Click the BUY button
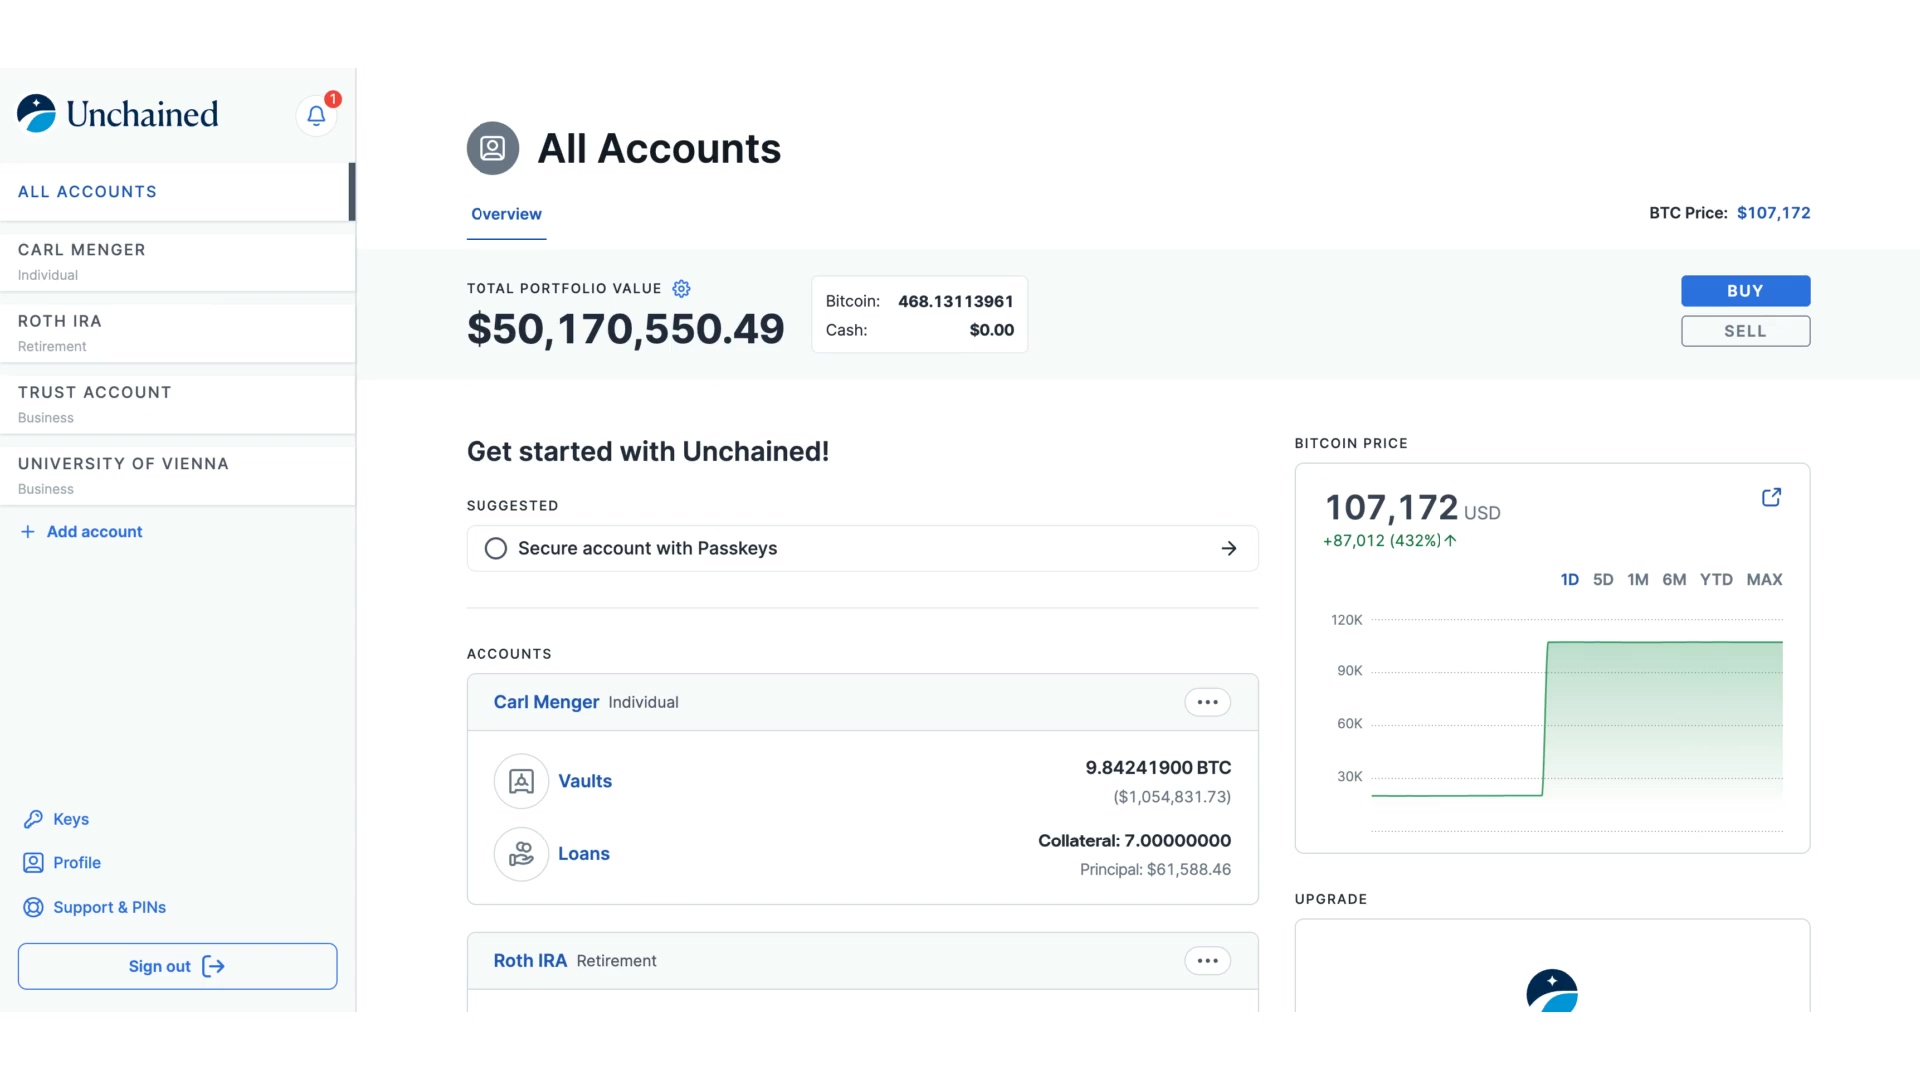The image size is (1920, 1080). coord(1744,291)
